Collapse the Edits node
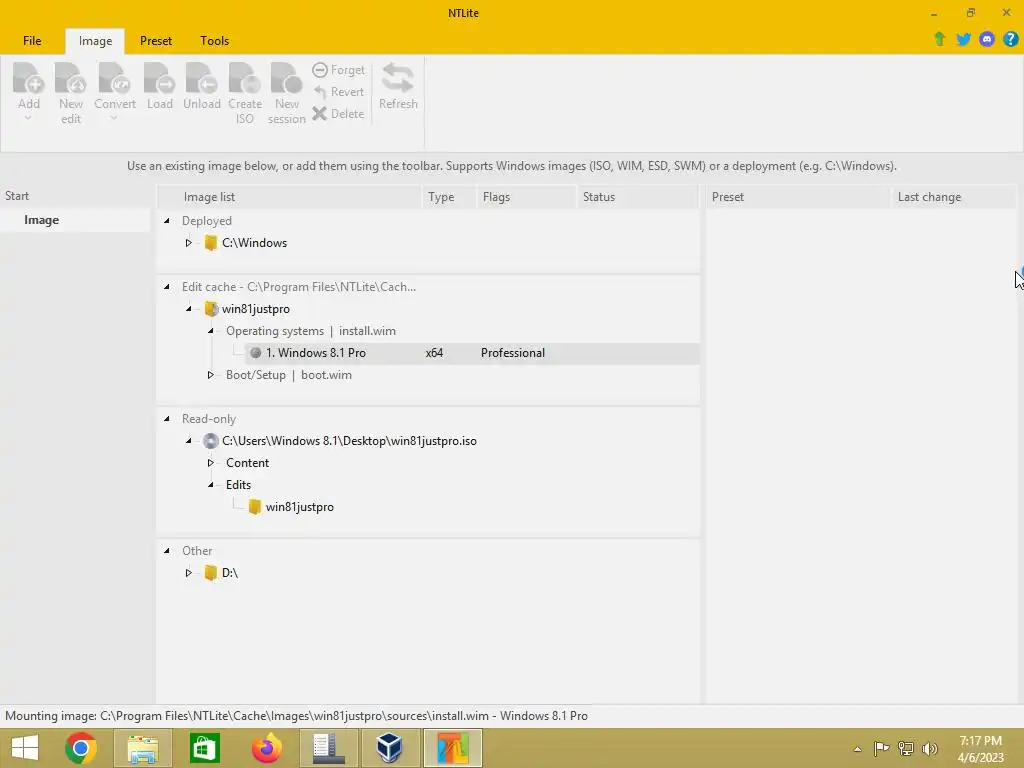 pyautogui.click(x=211, y=485)
